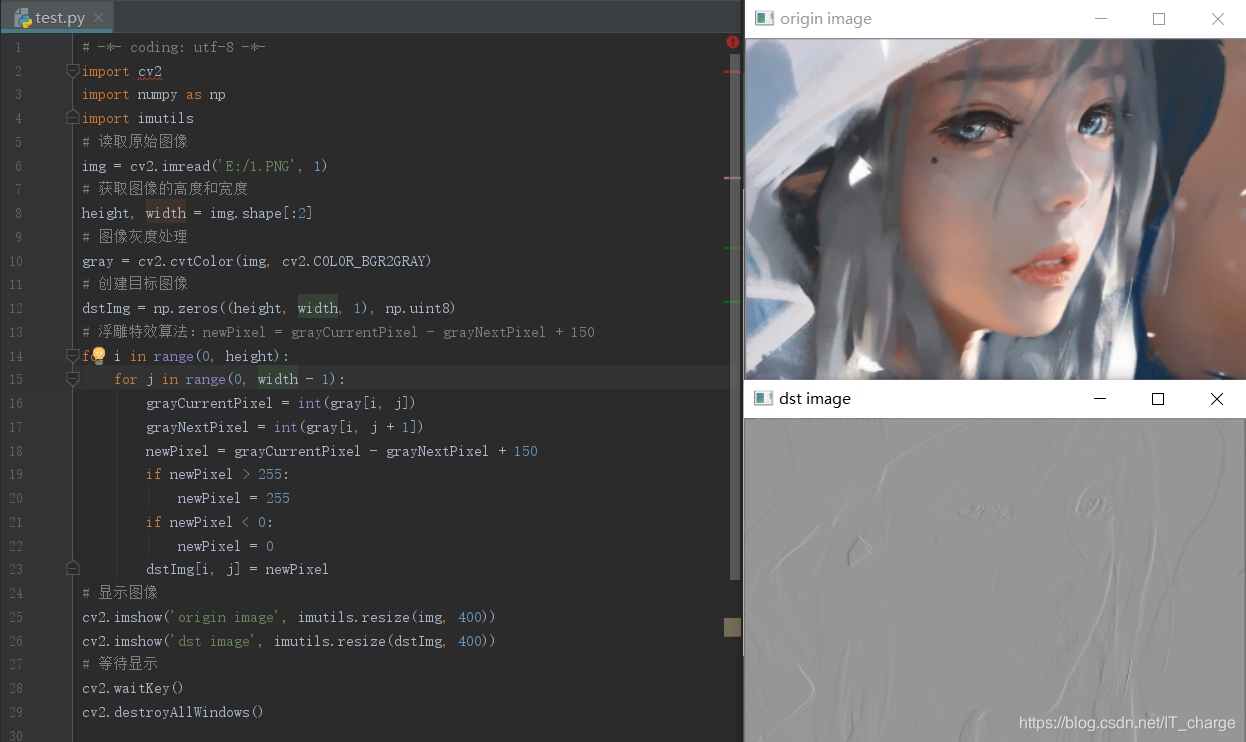
Task: Click 'gray = cv2.cvtColor' on line 10
Action: coord(158,261)
